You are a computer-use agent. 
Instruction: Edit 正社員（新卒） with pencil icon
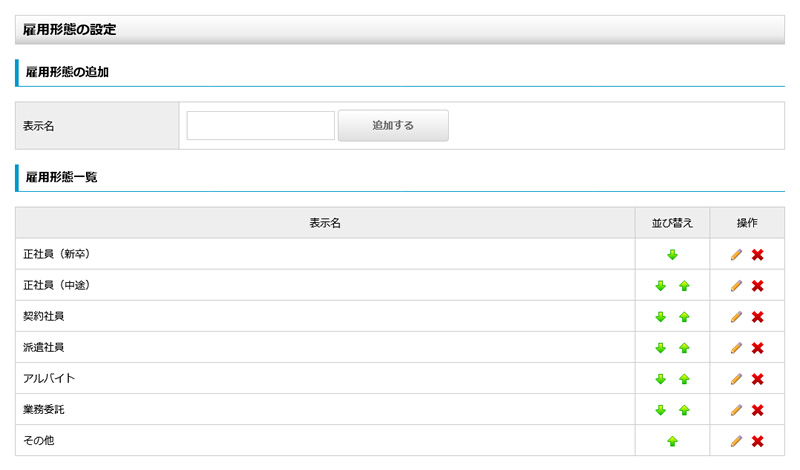point(736,255)
